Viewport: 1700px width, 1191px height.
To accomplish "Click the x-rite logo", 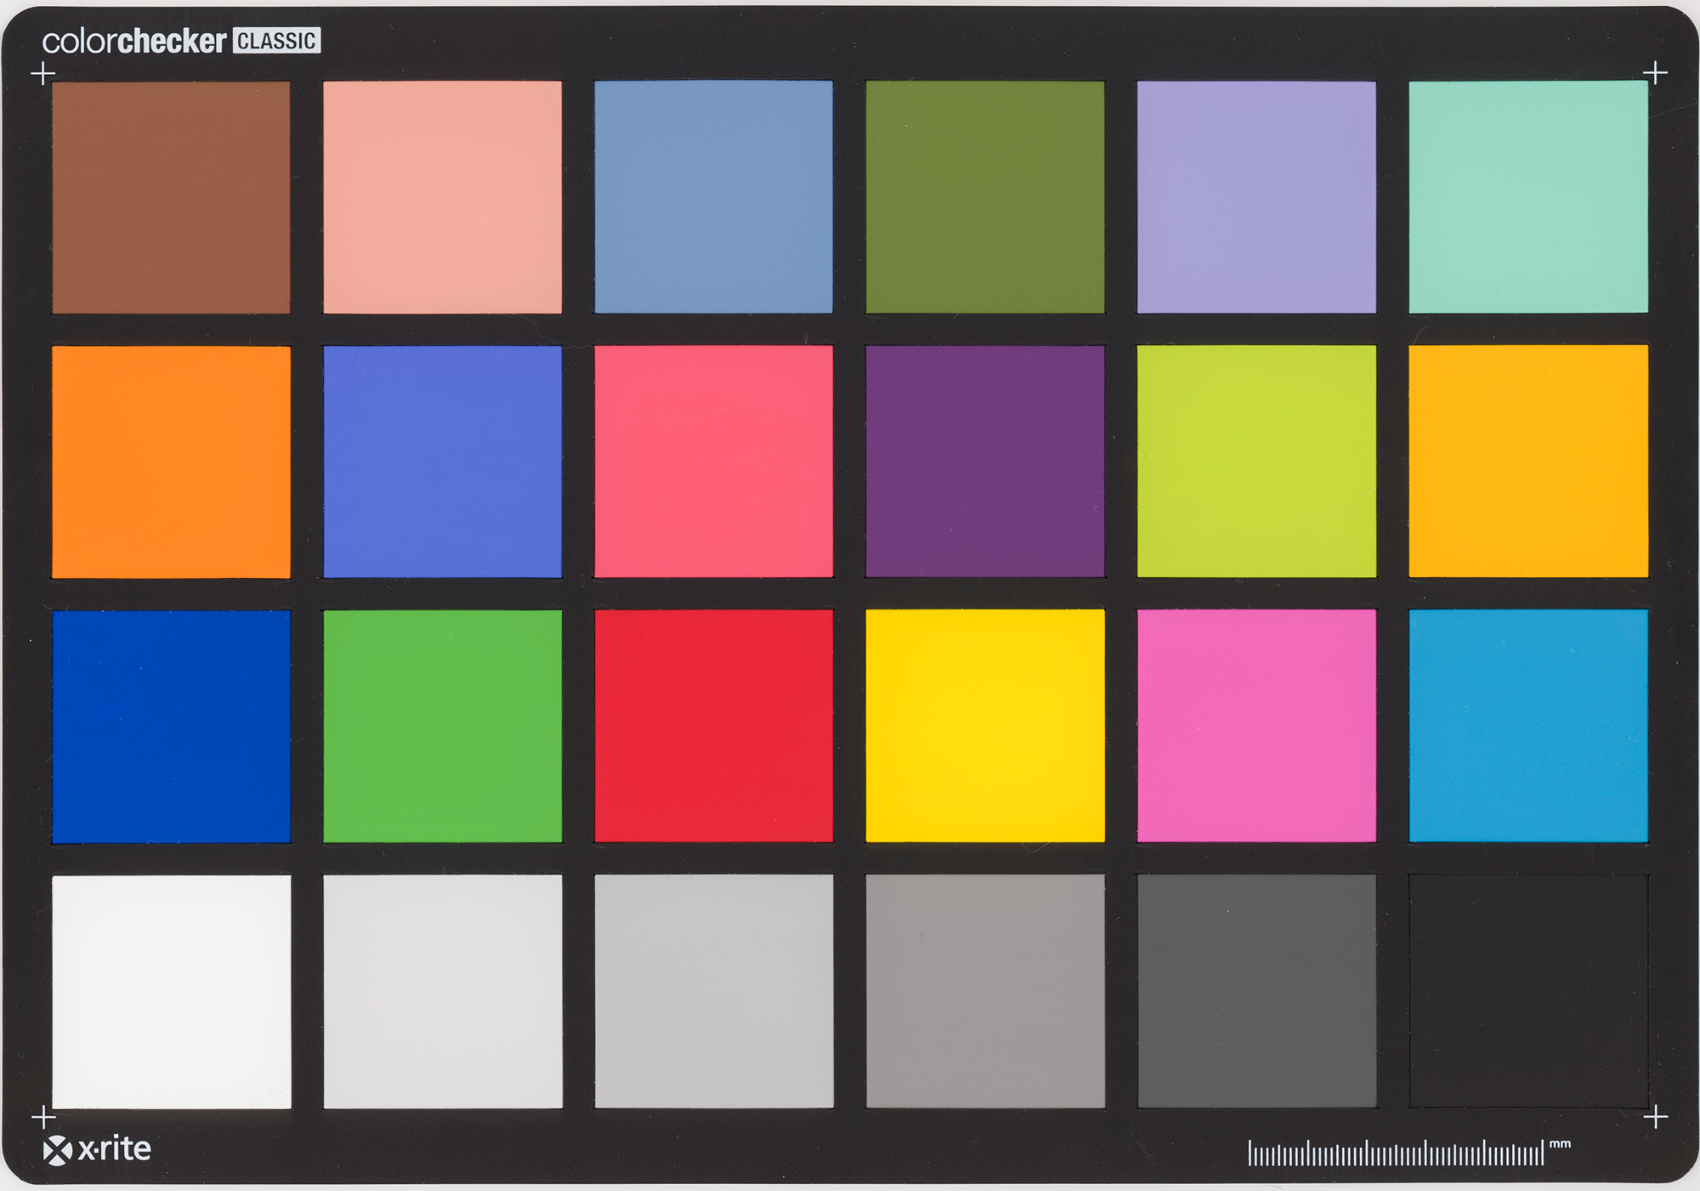I will tap(97, 1149).
